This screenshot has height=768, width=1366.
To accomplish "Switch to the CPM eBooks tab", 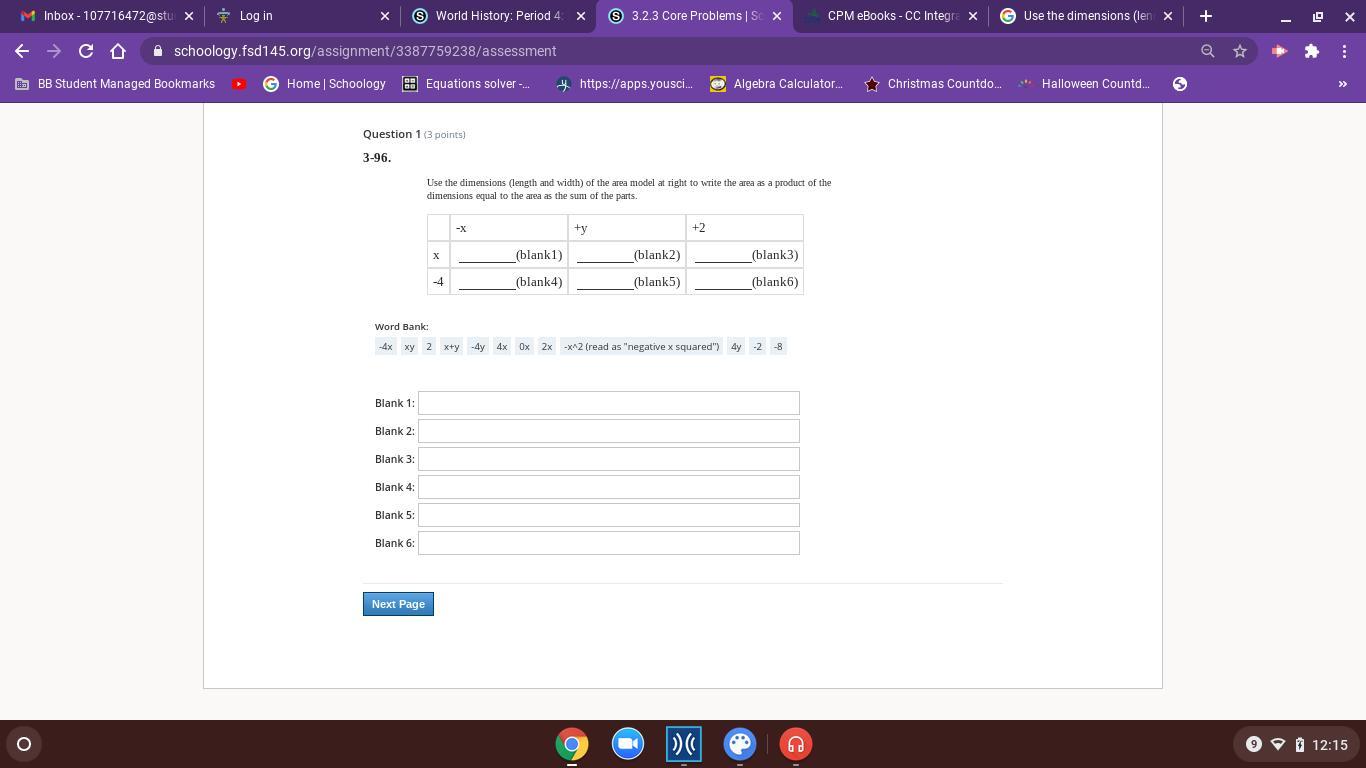I will tap(888, 16).
